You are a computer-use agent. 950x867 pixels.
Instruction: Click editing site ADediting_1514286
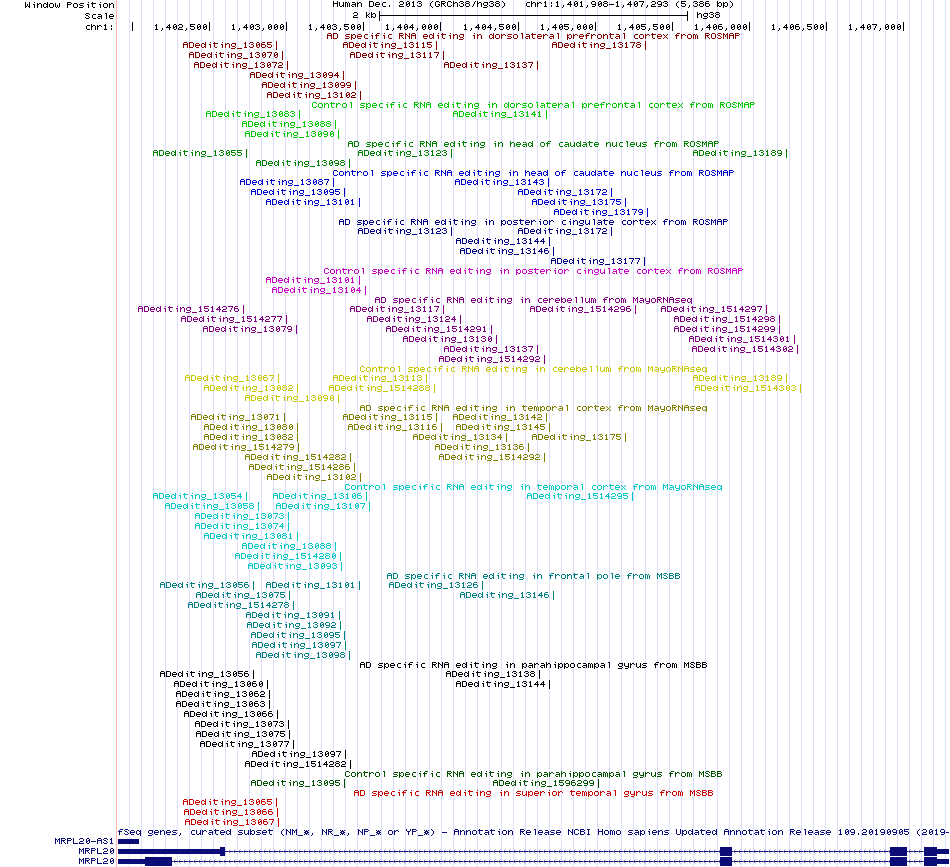click(302, 468)
